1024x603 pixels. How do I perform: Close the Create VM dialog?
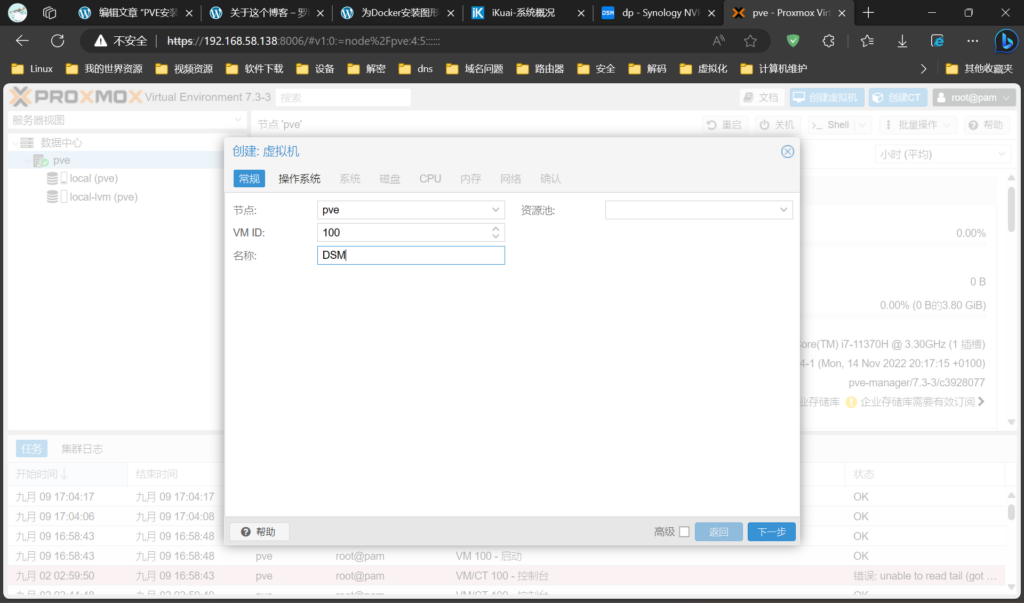click(x=787, y=151)
